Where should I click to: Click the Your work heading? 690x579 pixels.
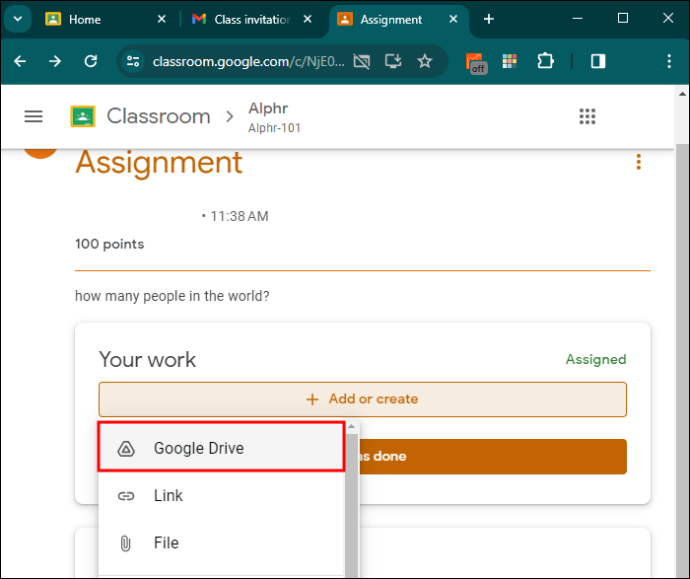(x=147, y=359)
